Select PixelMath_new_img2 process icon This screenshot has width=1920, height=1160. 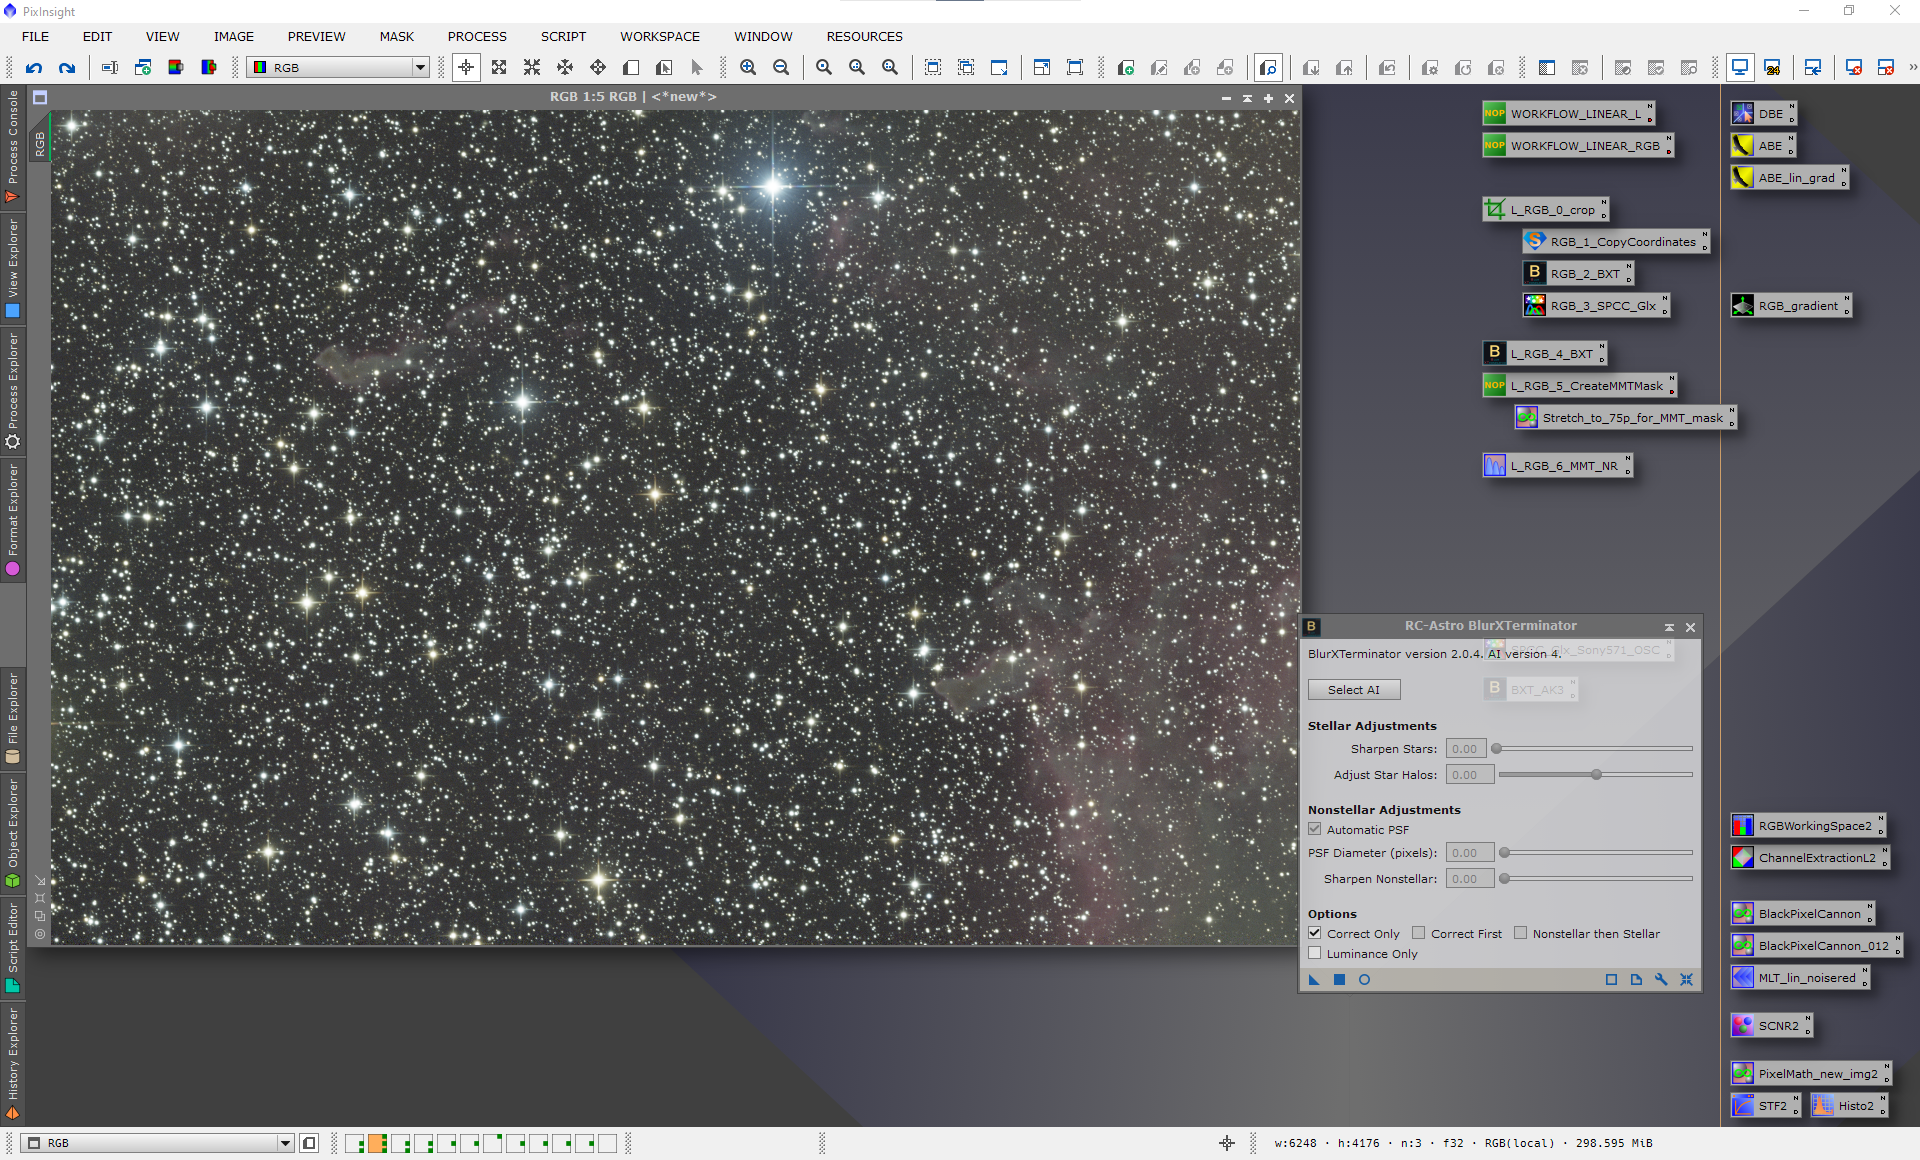coord(1811,1074)
